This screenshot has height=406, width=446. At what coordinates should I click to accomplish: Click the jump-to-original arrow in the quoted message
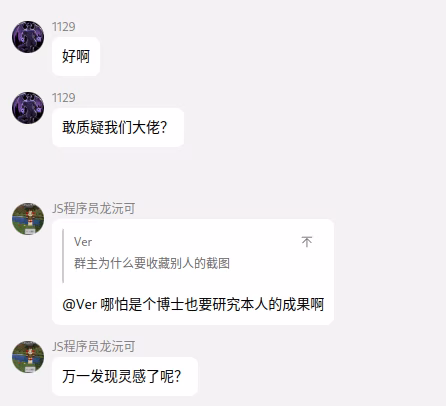[307, 242]
